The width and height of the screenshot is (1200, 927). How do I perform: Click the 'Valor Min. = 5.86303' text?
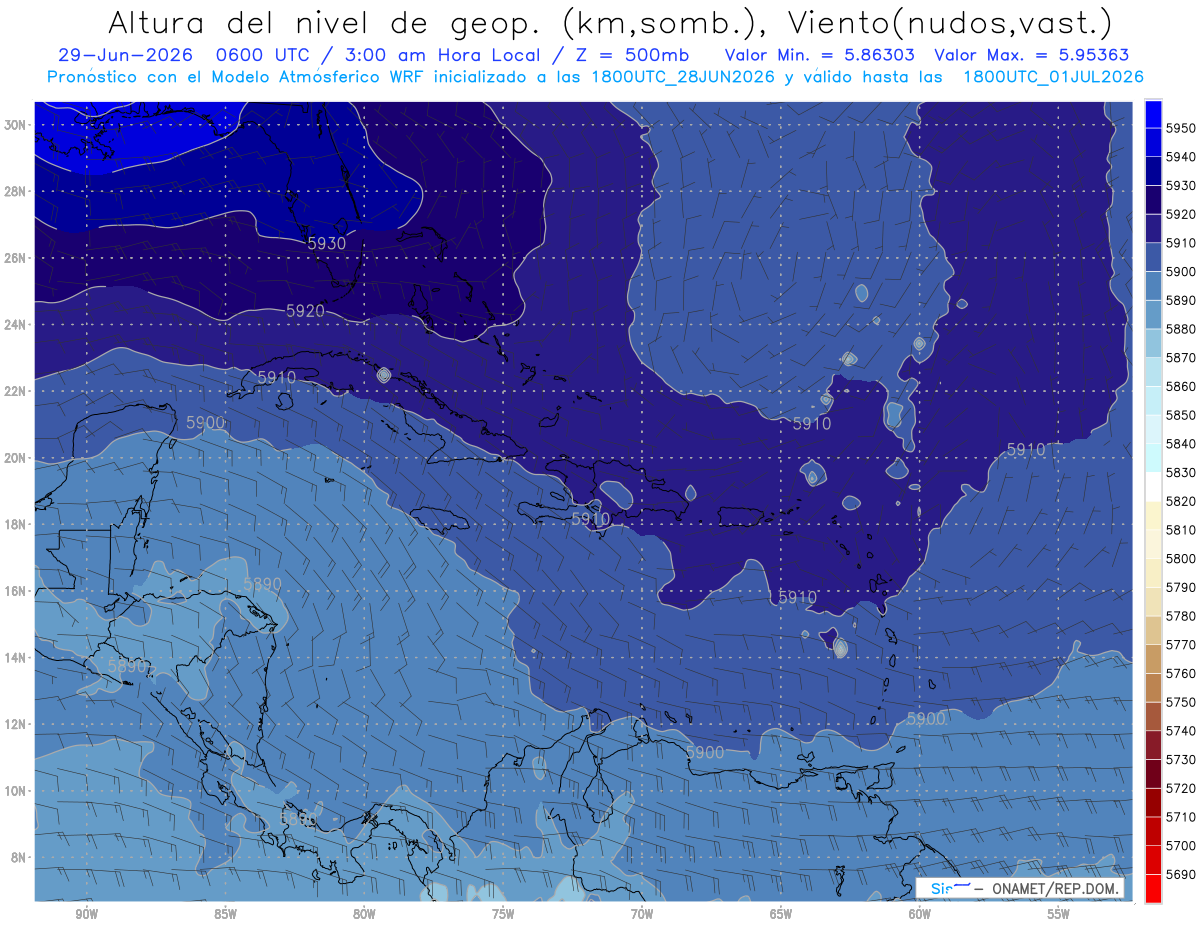819,55
